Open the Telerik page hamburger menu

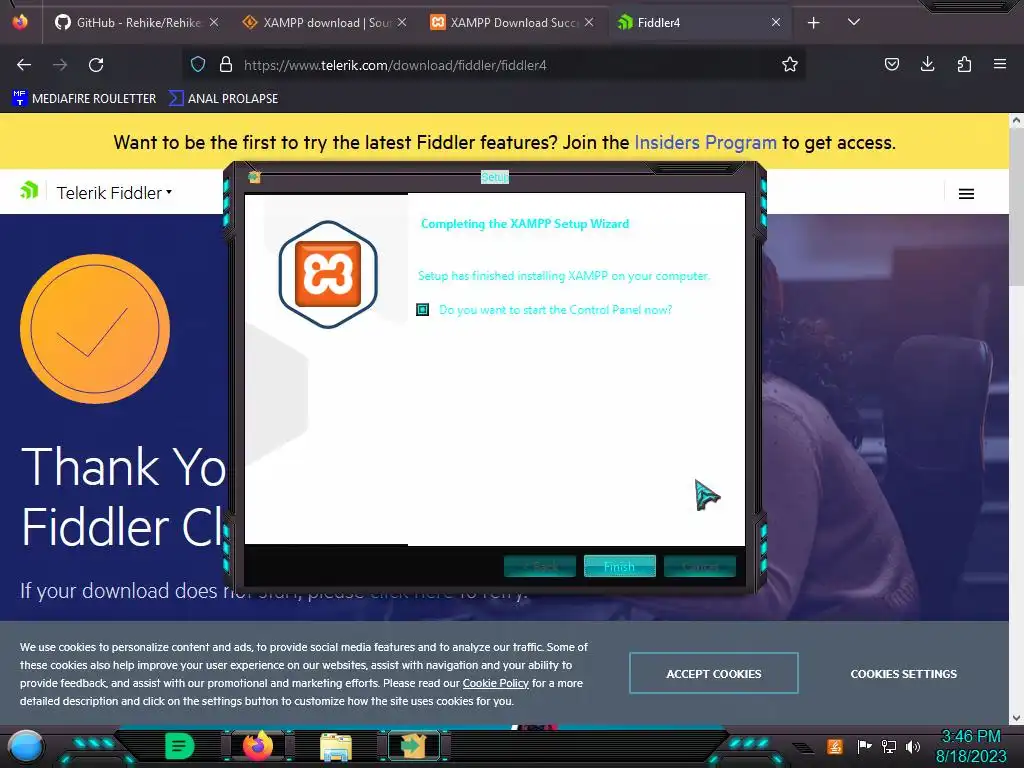[x=966, y=194]
